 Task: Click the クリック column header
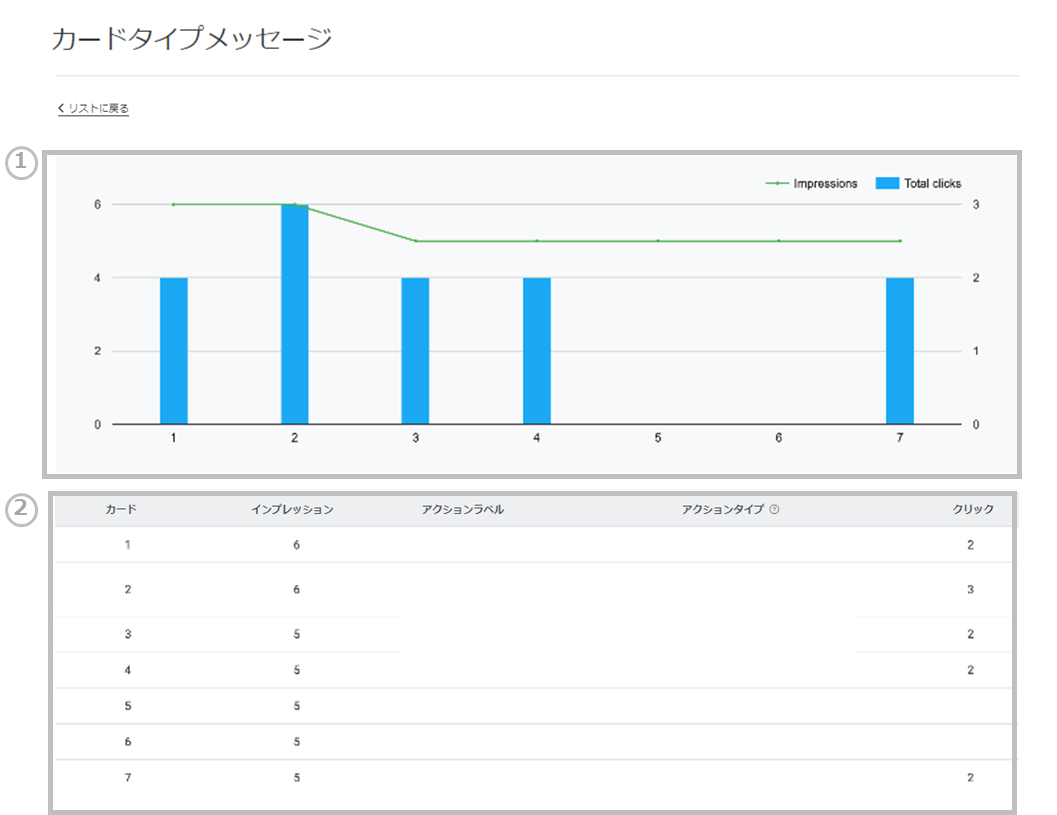(972, 510)
